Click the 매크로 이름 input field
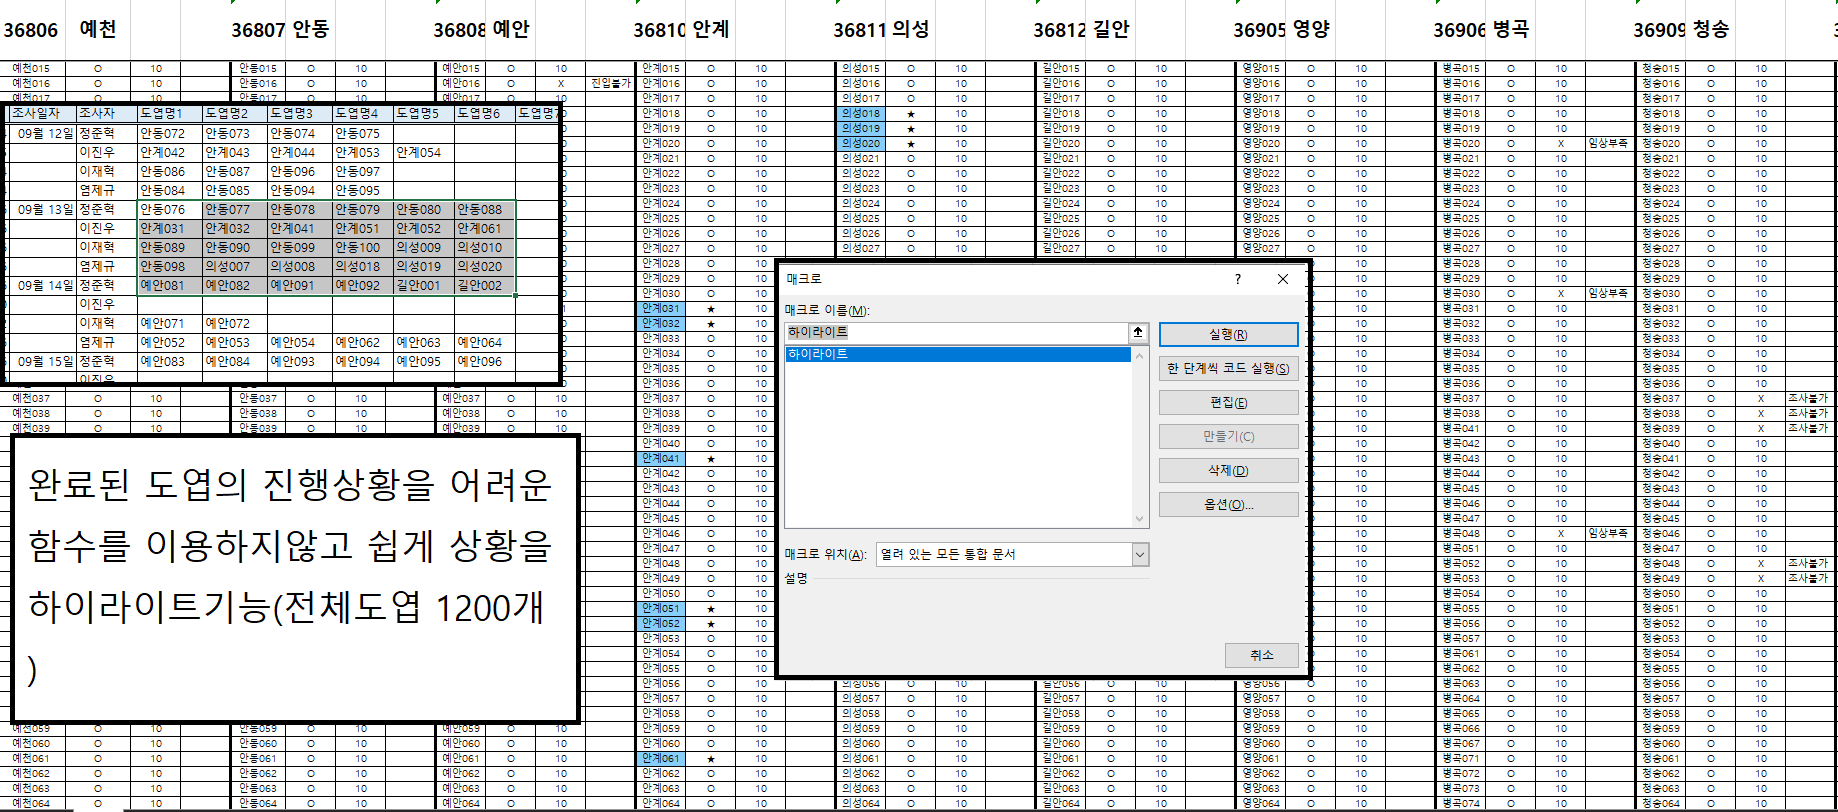Viewport: 1838px width, 812px height. click(957, 332)
